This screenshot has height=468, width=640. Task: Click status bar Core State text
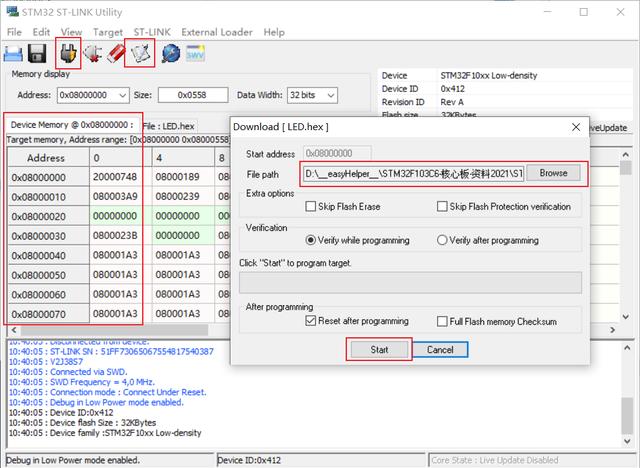pyautogui.click(x=495, y=460)
